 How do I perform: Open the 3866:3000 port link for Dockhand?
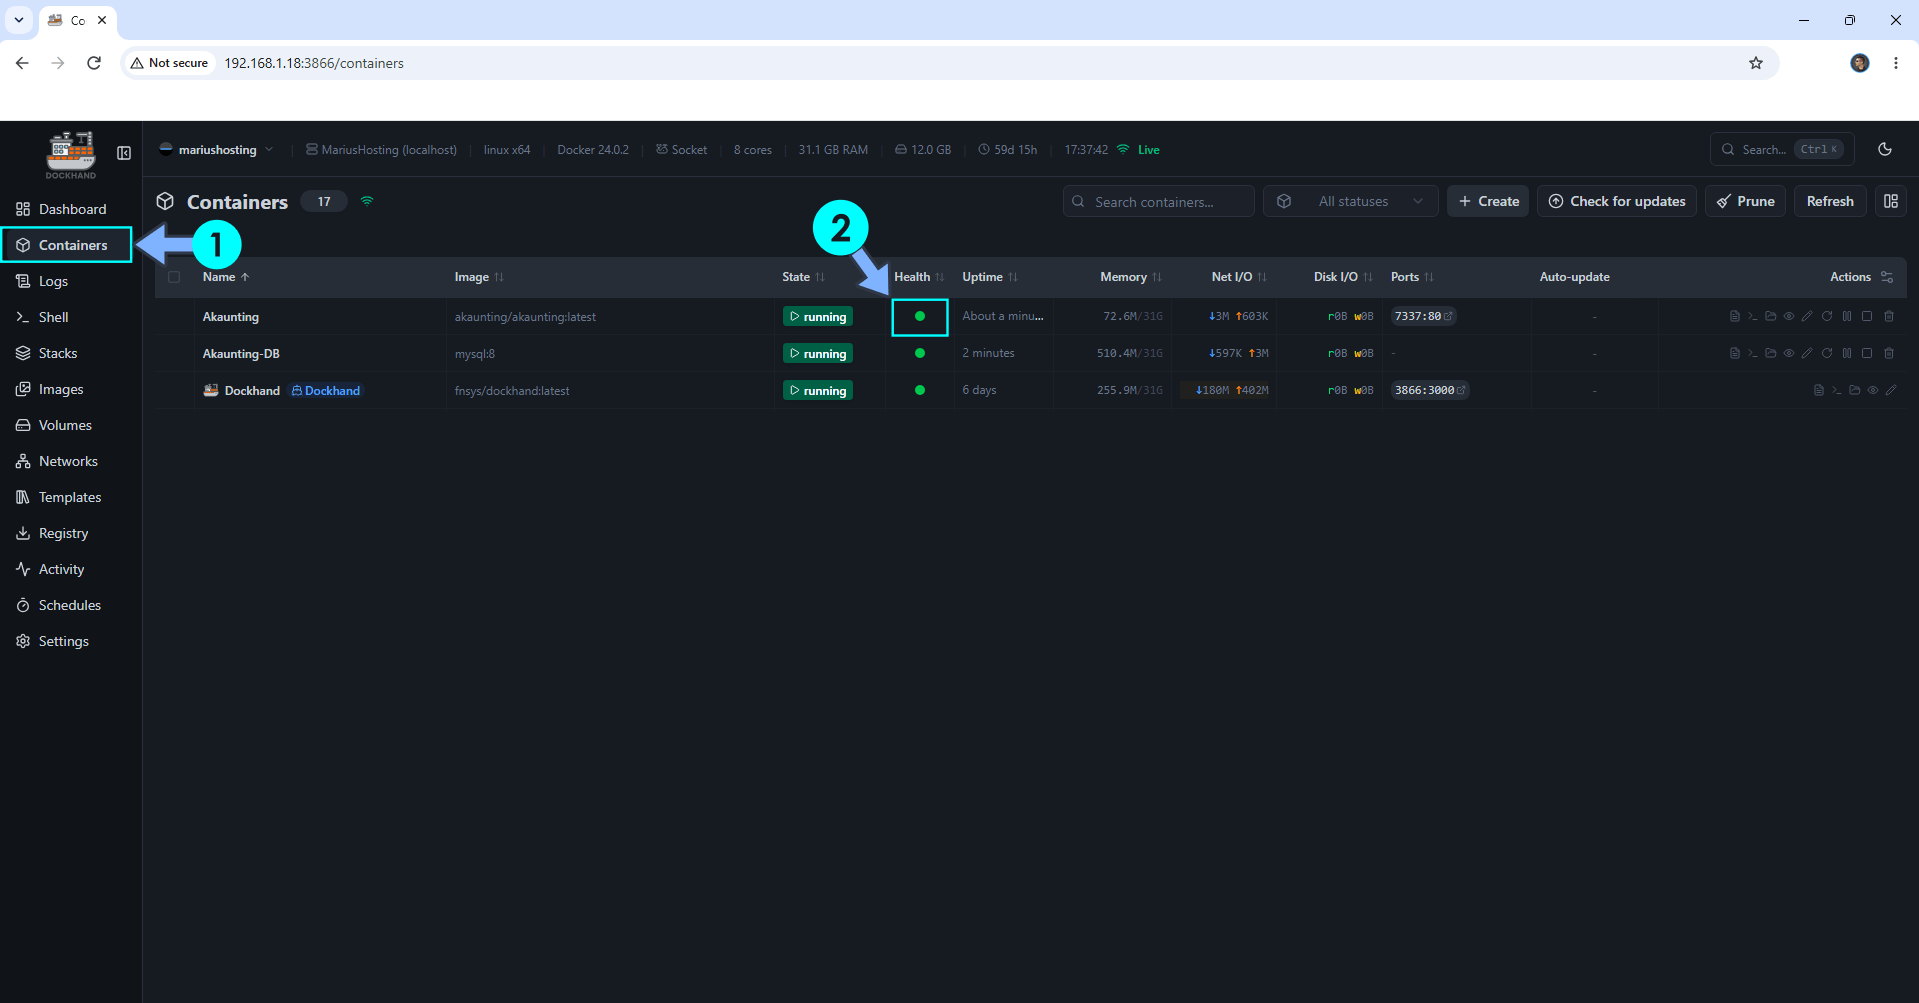[1430, 390]
